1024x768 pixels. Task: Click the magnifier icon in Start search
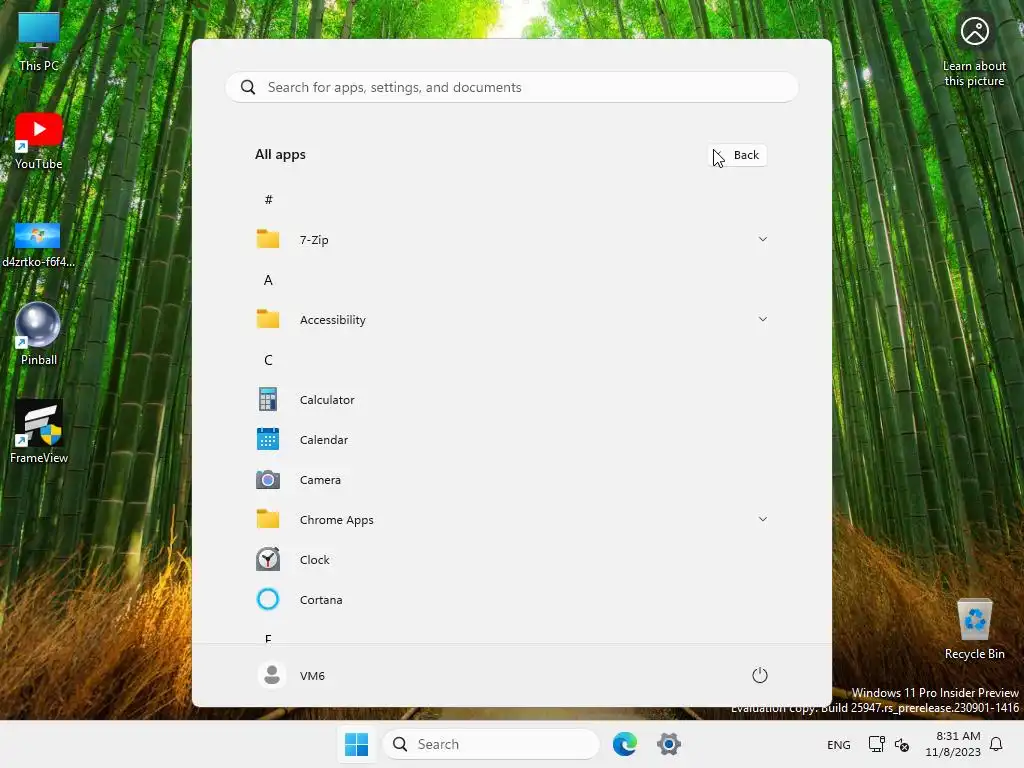pos(248,88)
